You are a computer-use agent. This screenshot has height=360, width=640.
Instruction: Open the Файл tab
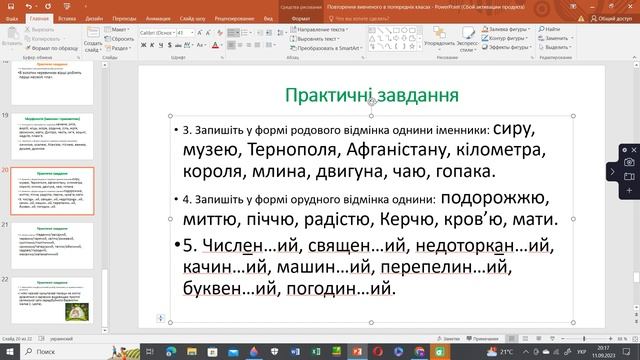click(12, 18)
